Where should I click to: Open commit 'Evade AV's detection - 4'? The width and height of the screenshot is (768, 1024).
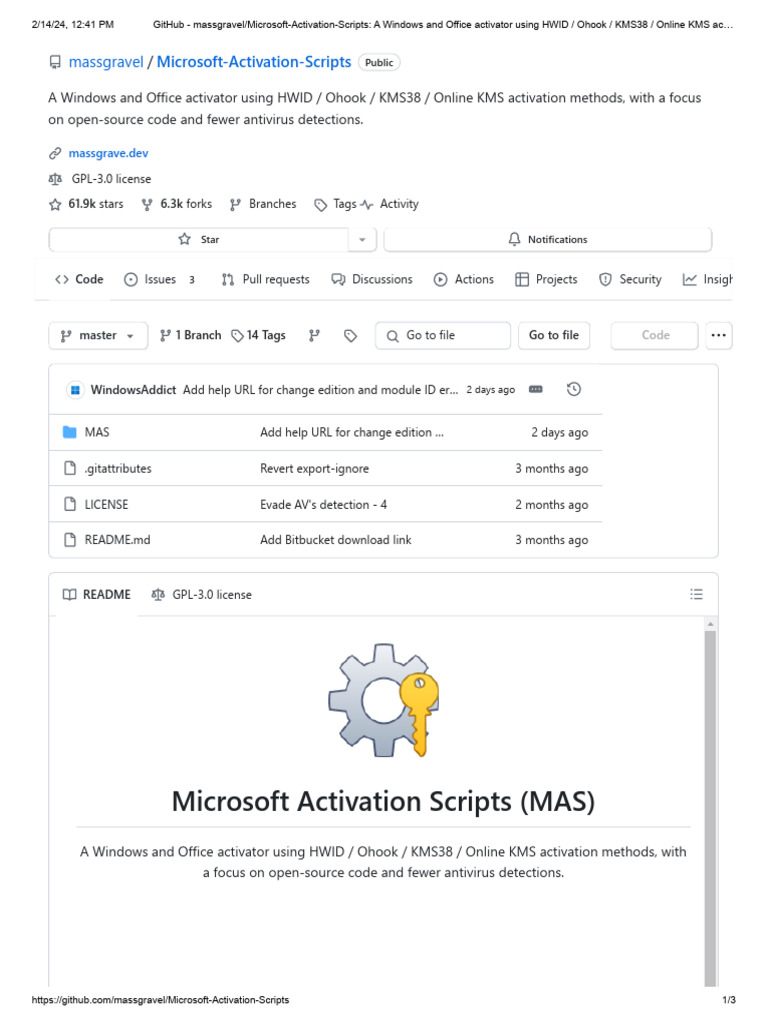pyautogui.click(x=323, y=505)
